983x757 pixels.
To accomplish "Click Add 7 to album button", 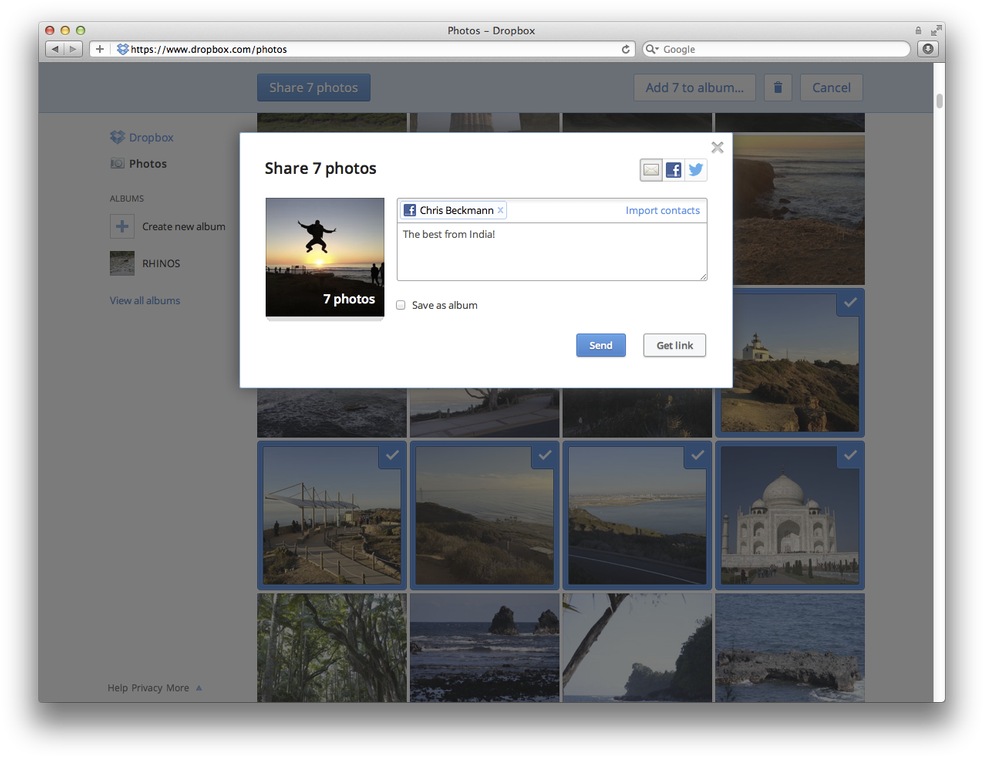I will (695, 88).
